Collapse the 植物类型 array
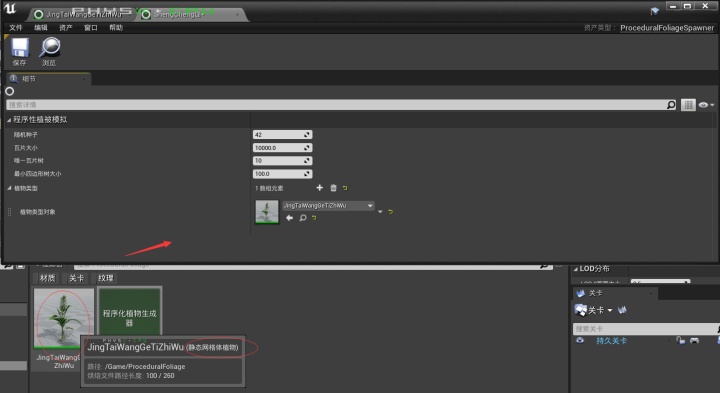The width and height of the screenshot is (720, 393). click(9, 188)
